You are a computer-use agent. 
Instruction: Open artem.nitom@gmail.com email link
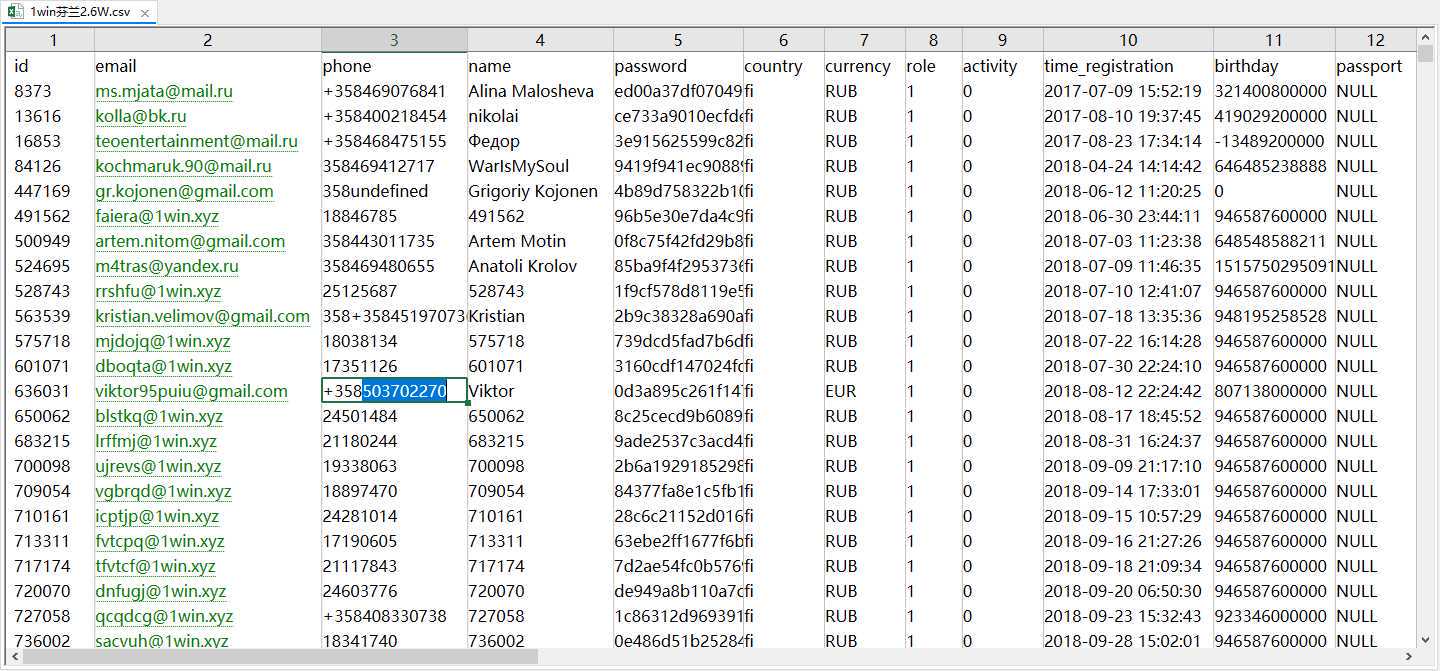(x=190, y=241)
